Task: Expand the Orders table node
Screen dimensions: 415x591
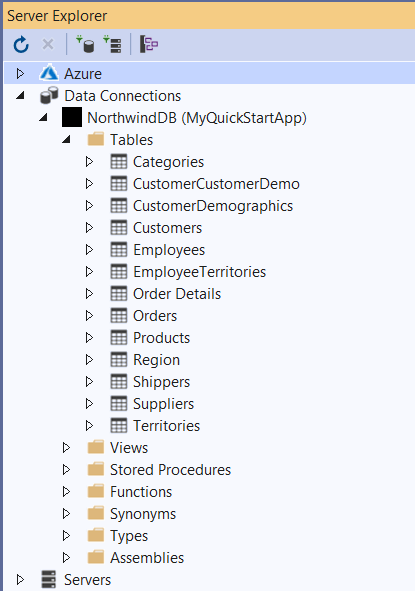Action: click(x=89, y=315)
